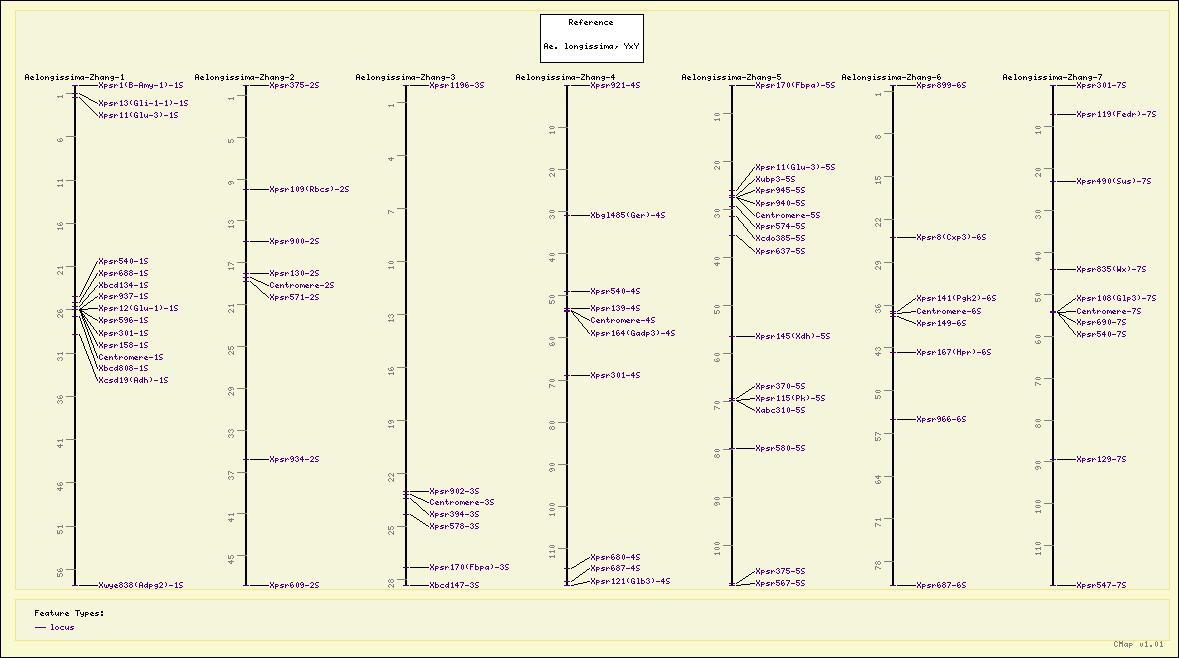Open the Xpsr109(Rbcs)-2S marker
The image size is (1179, 658).
pos(309,189)
